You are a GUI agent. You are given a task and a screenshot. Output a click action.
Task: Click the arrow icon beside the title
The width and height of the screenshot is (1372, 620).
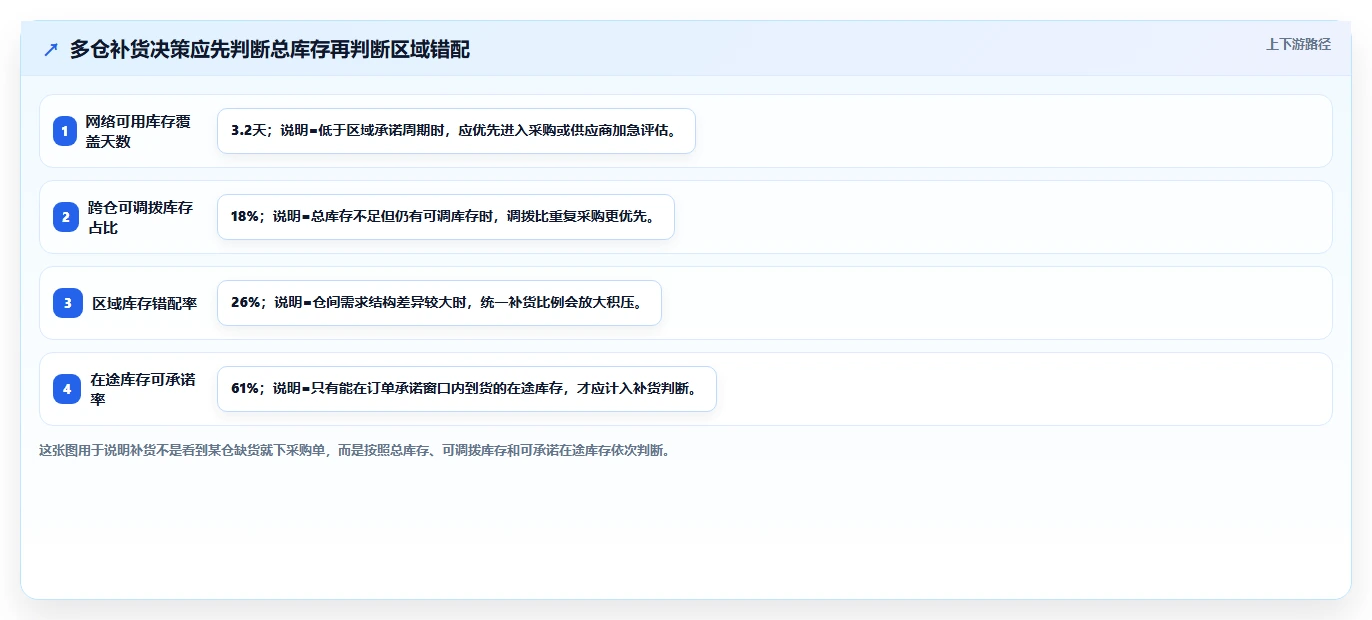click(51, 49)
